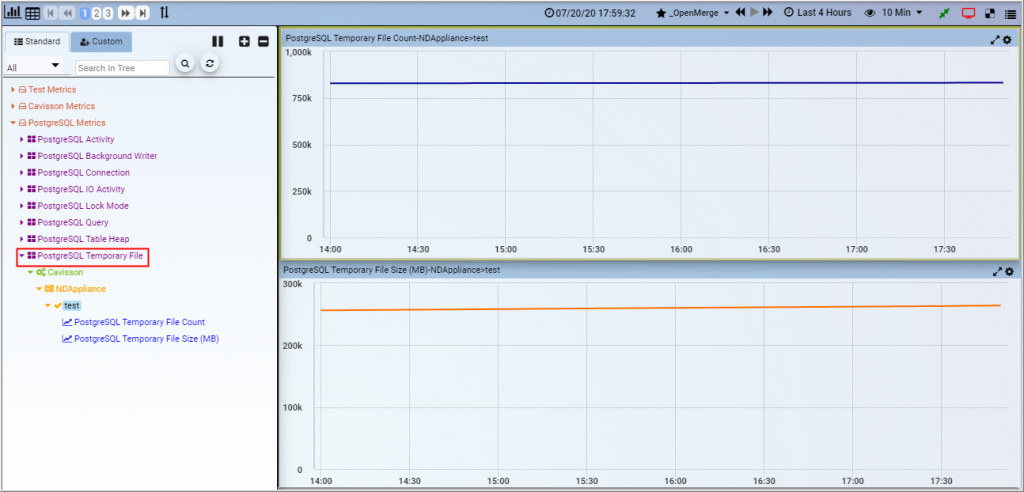Click the eye view-by icon
The height and width of the screenshot is (492, 1024).
(870, 13)
